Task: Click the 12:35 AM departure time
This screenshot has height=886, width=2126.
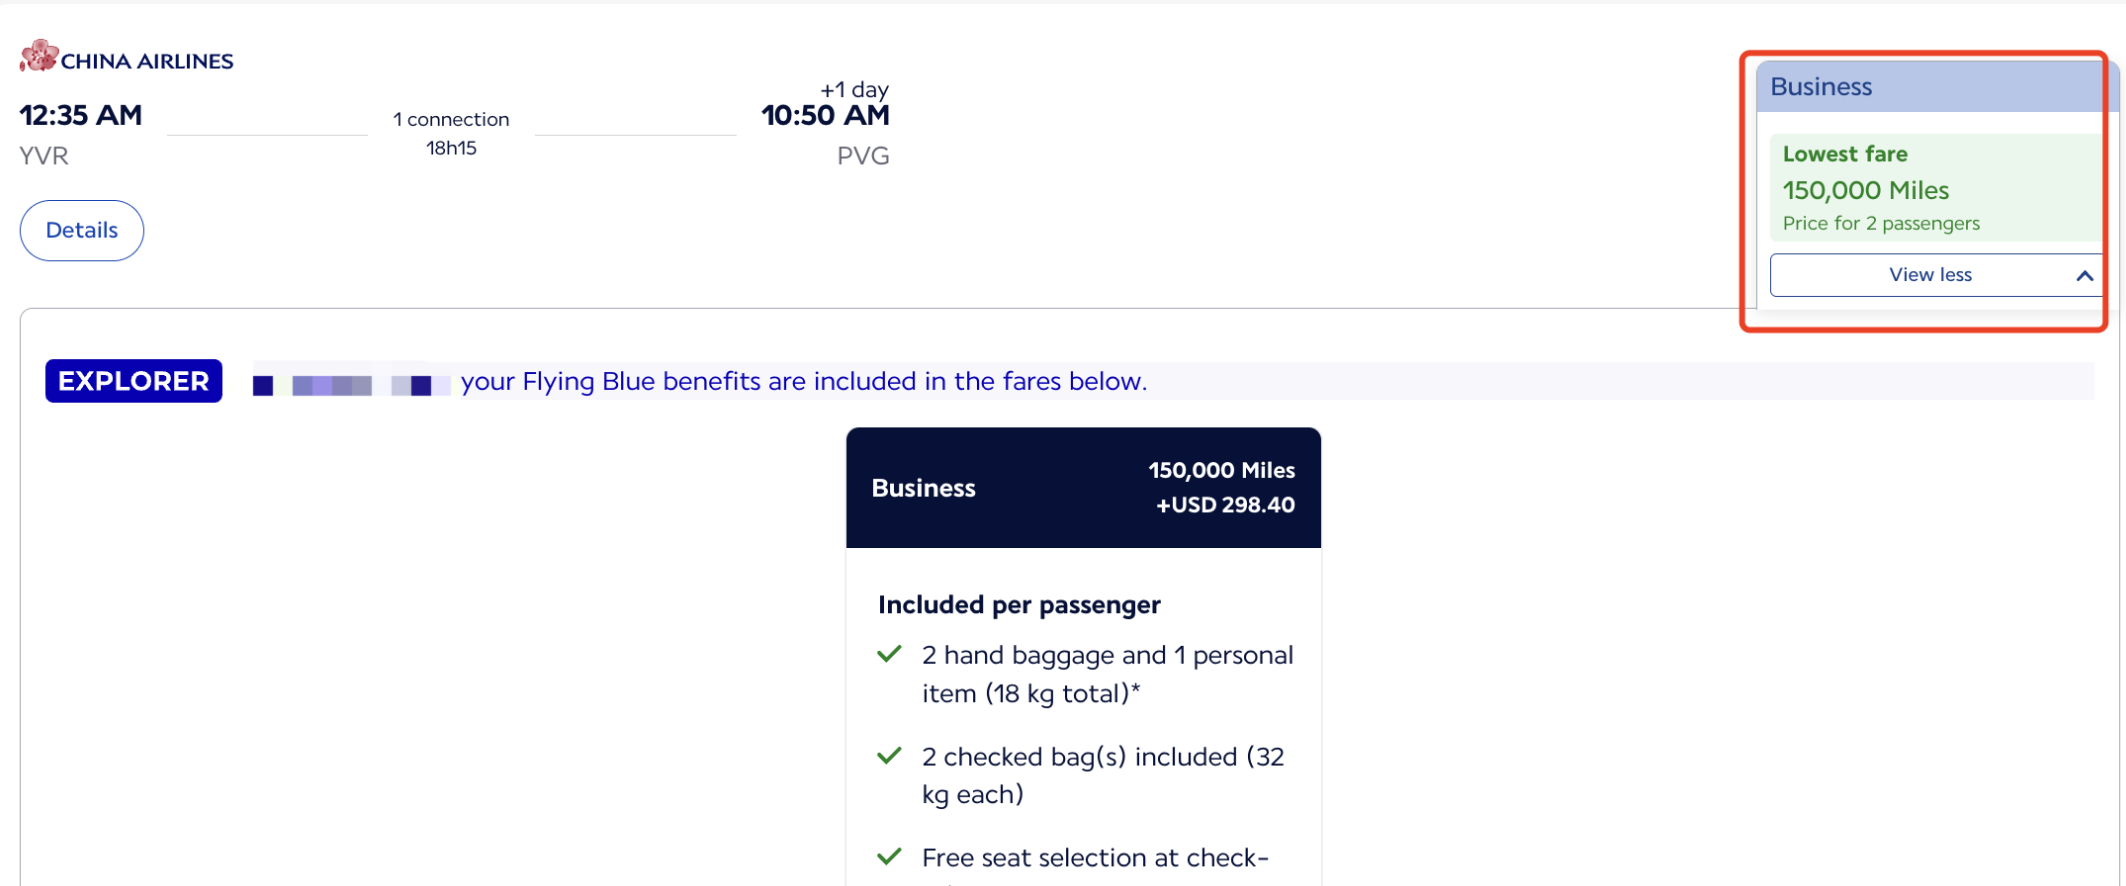Action: (x=81, y=115)
